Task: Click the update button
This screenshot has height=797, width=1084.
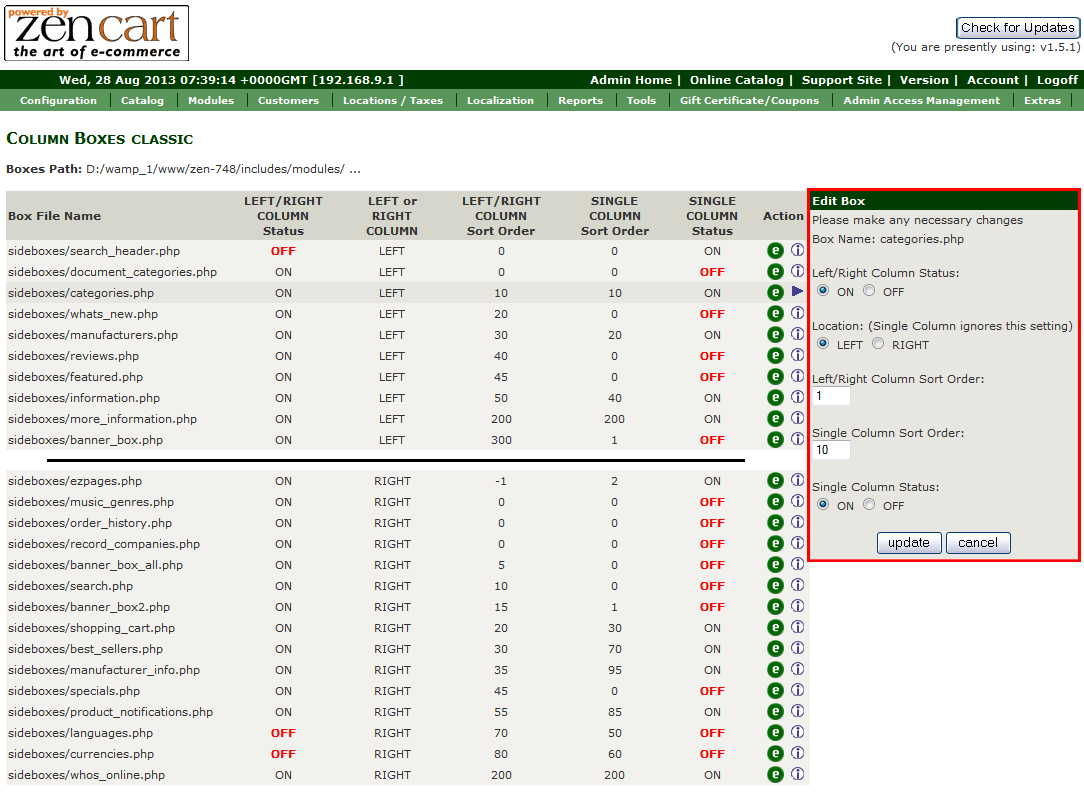Action: (909, 543)
